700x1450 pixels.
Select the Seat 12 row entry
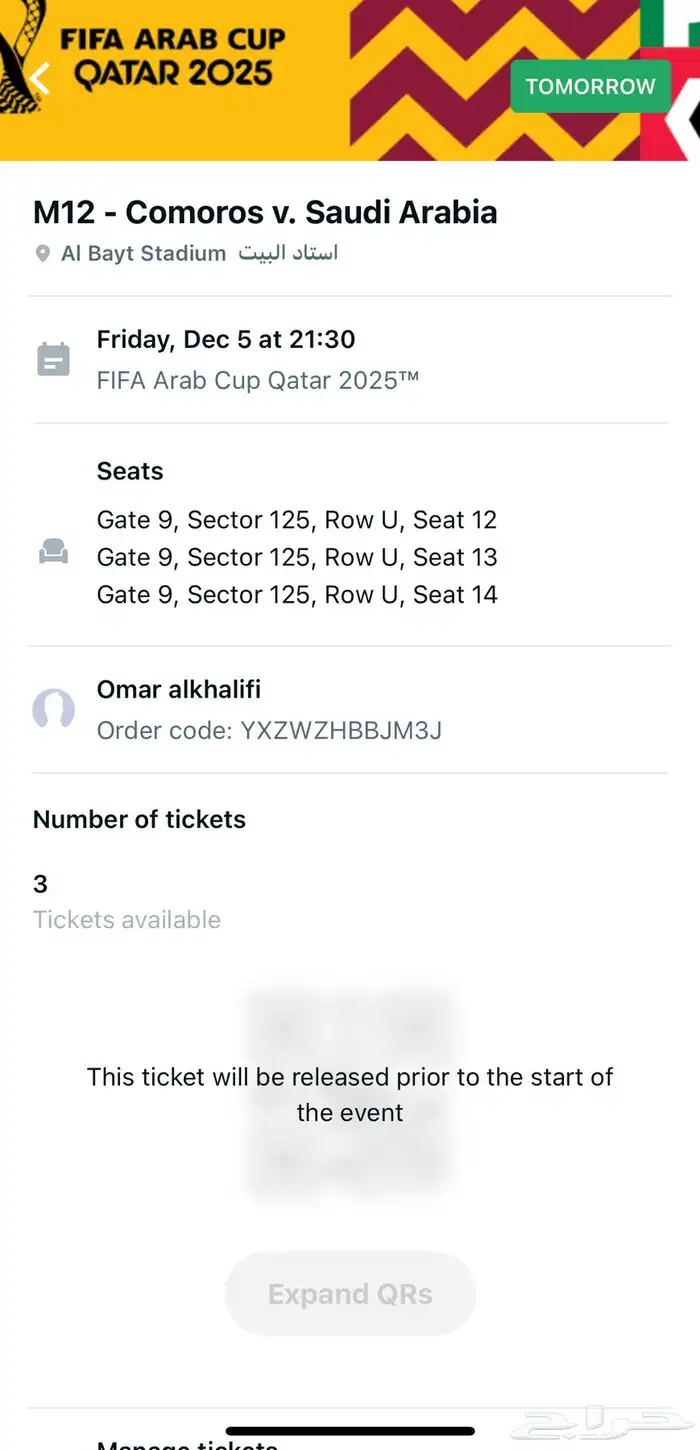pos(297,520)
